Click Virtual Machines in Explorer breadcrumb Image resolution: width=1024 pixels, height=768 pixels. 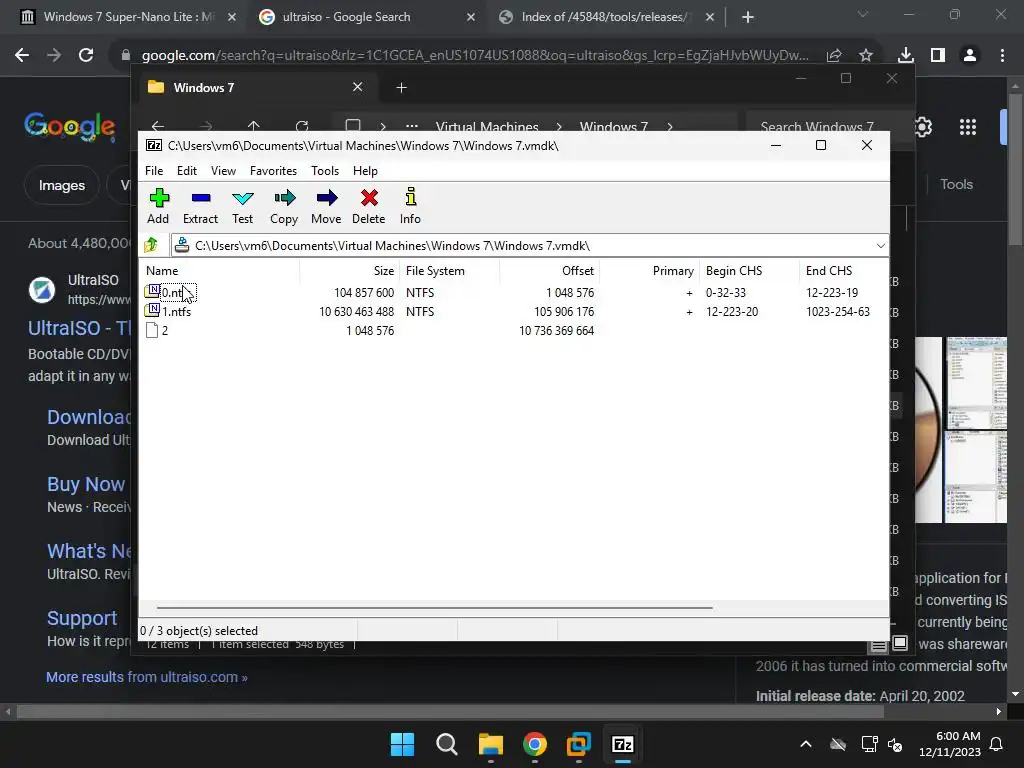coord(487,126)
